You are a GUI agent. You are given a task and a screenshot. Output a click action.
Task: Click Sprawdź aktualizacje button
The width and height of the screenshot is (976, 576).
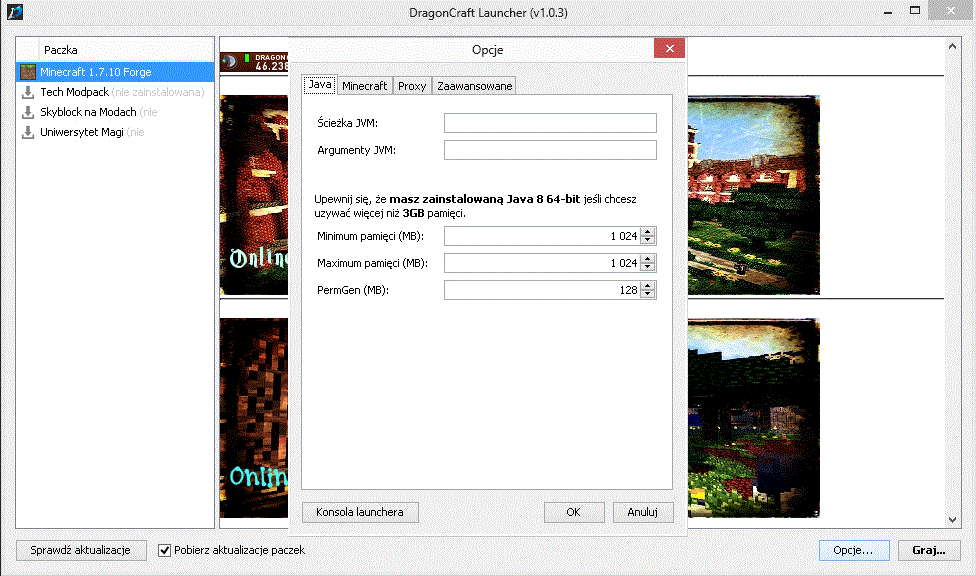tap(81, 550)
